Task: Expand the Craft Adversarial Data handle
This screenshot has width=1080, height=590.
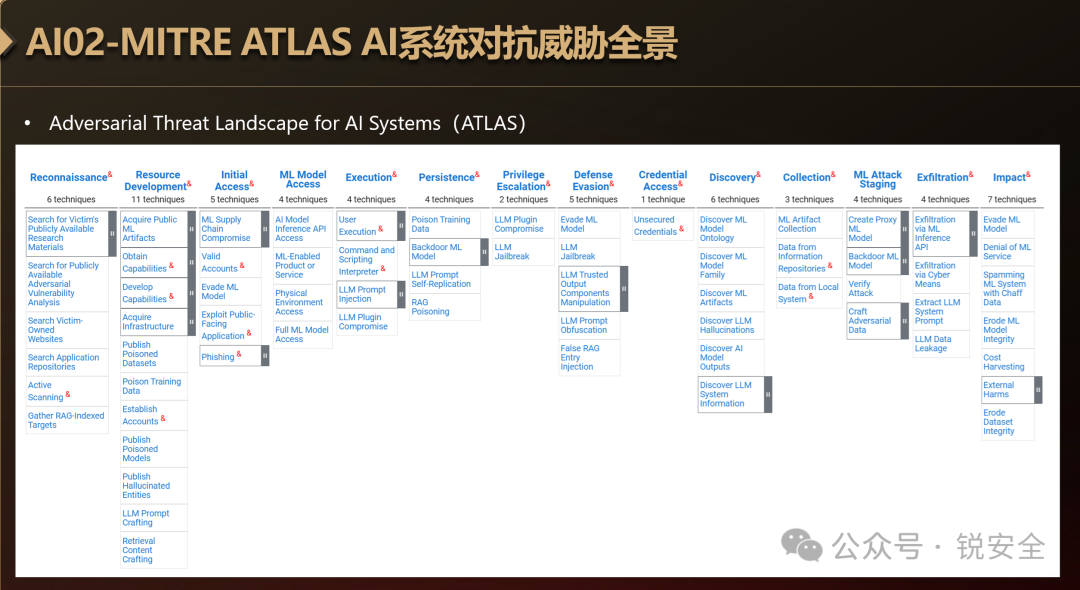Action: [x=904, y=321]
